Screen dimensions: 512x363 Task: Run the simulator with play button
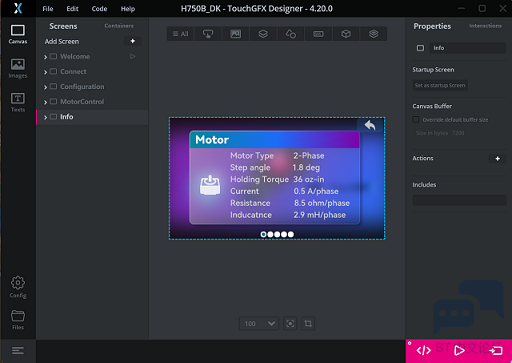click(x=459, y=350)
